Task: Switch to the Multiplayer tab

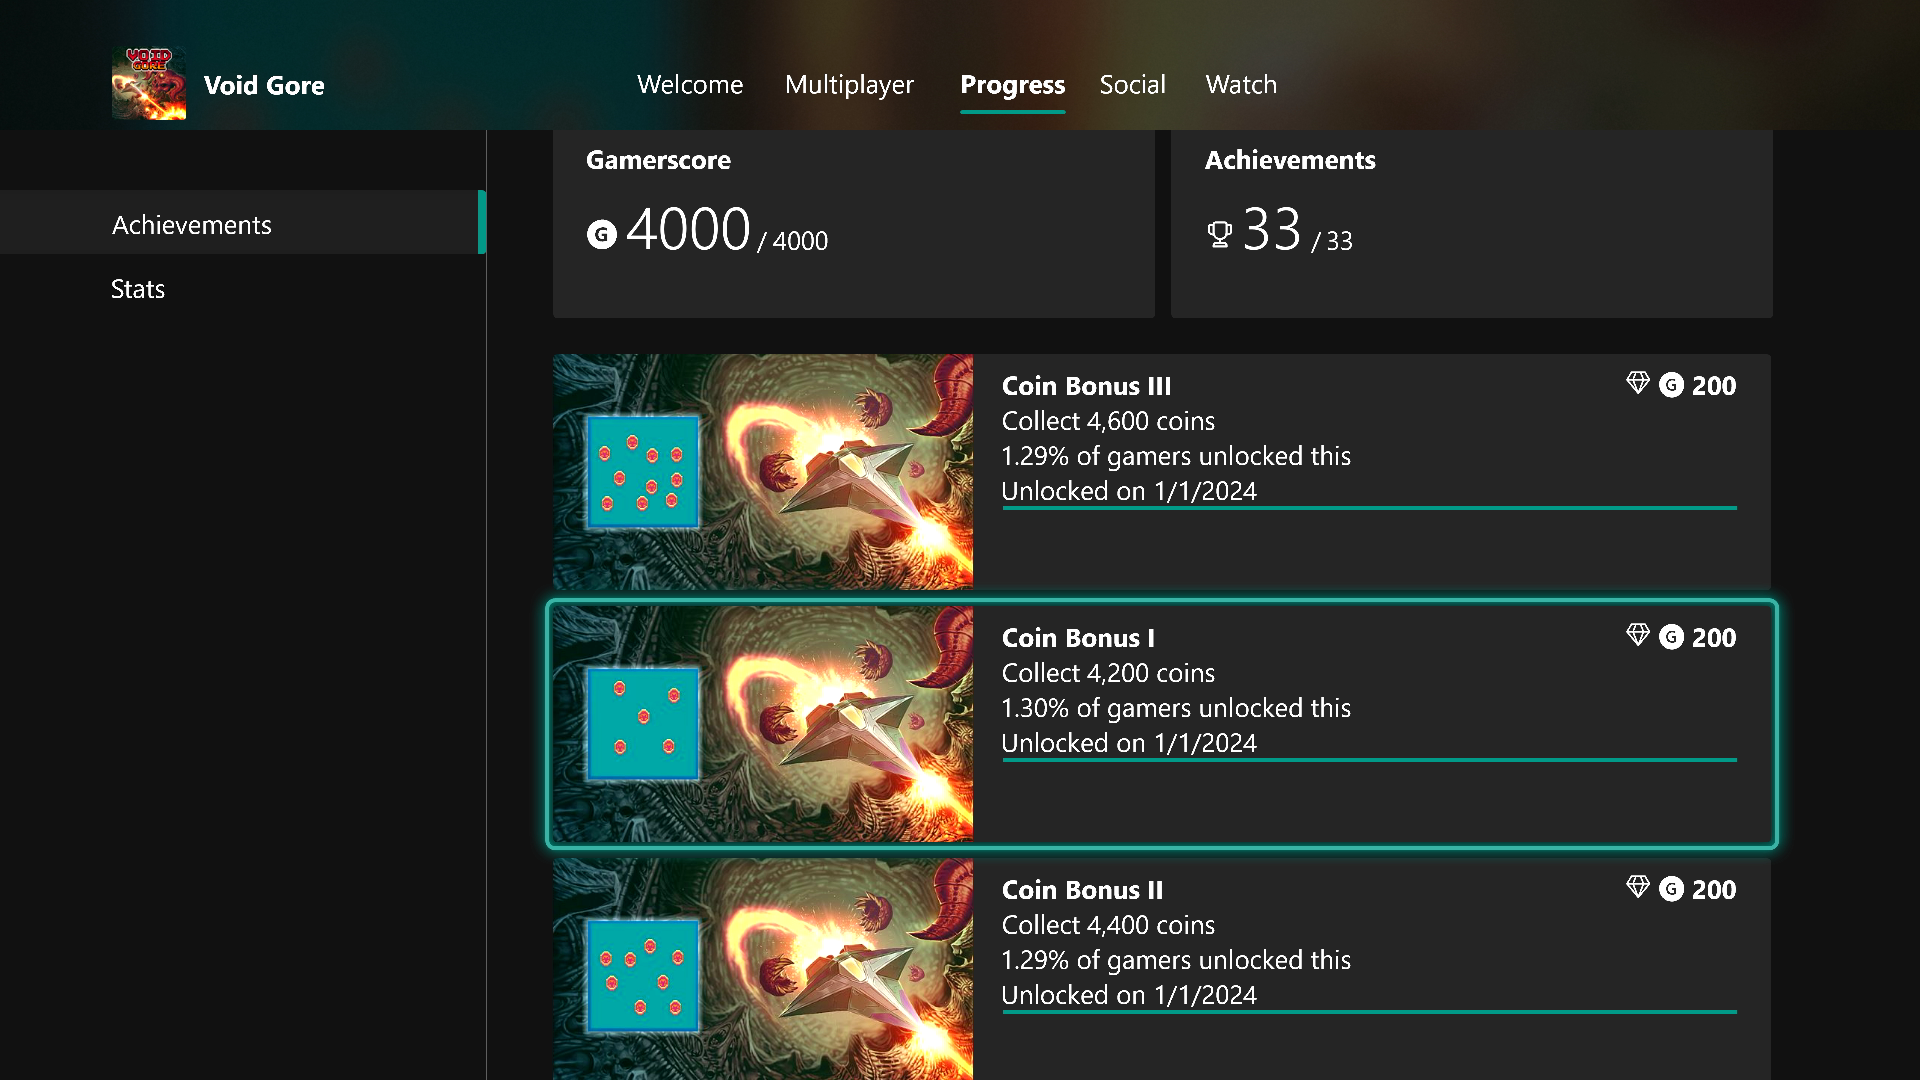Action: point(849,85)
